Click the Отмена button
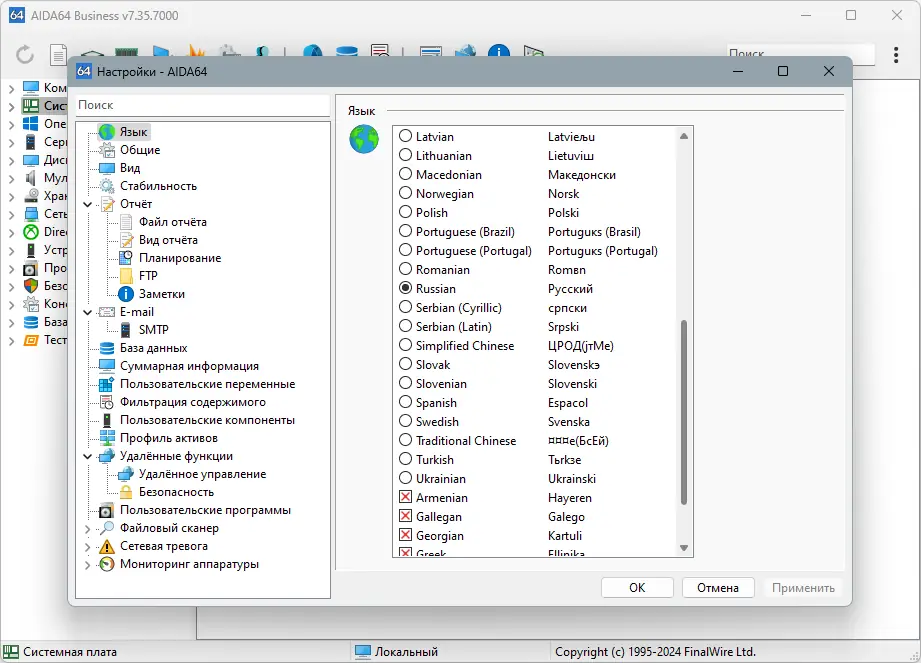The width and height of the screenshot is (921, 663). (x=718, y=588)
